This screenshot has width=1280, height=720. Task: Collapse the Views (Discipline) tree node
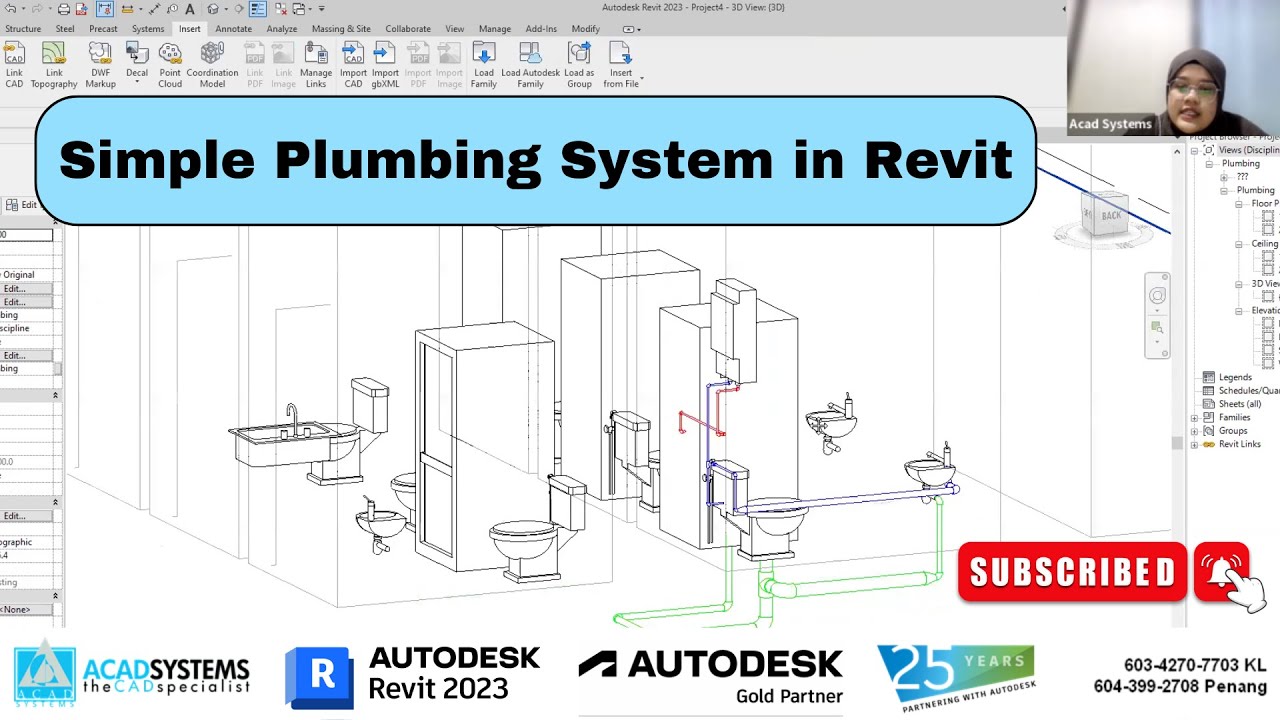coord(1194,150)
